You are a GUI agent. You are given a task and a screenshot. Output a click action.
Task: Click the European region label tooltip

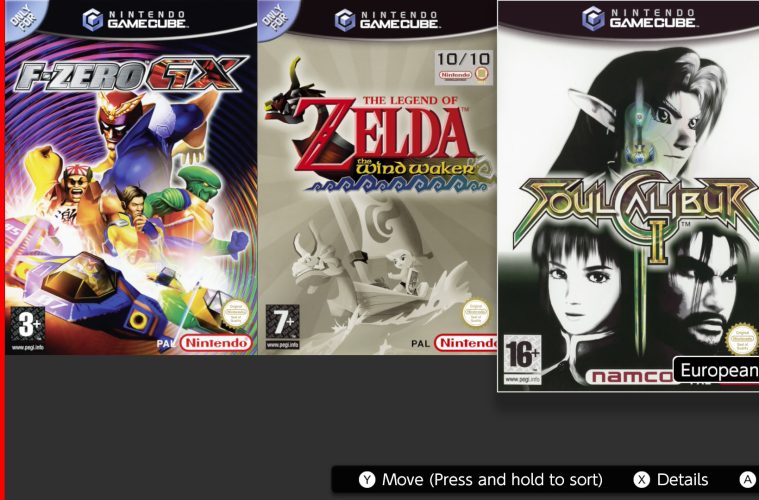click(x=716, y=371)
